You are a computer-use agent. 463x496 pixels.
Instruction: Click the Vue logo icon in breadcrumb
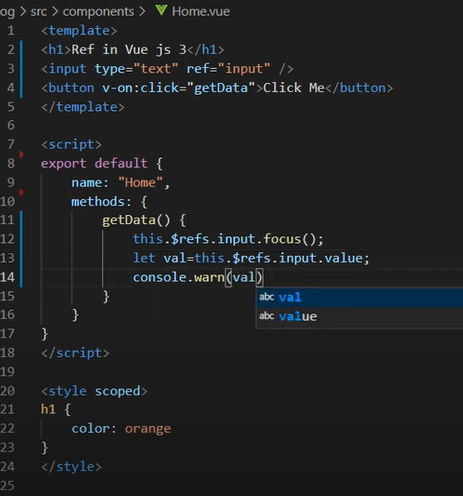(x=161, y=11)
